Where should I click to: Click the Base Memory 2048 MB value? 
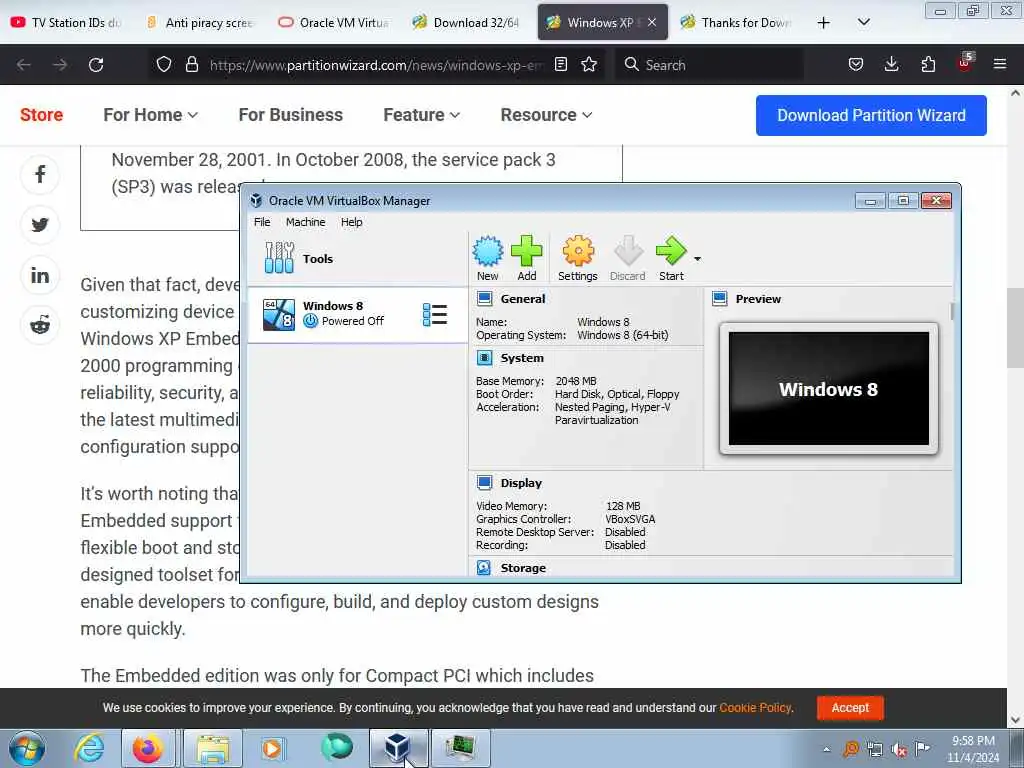click(576, 381)
